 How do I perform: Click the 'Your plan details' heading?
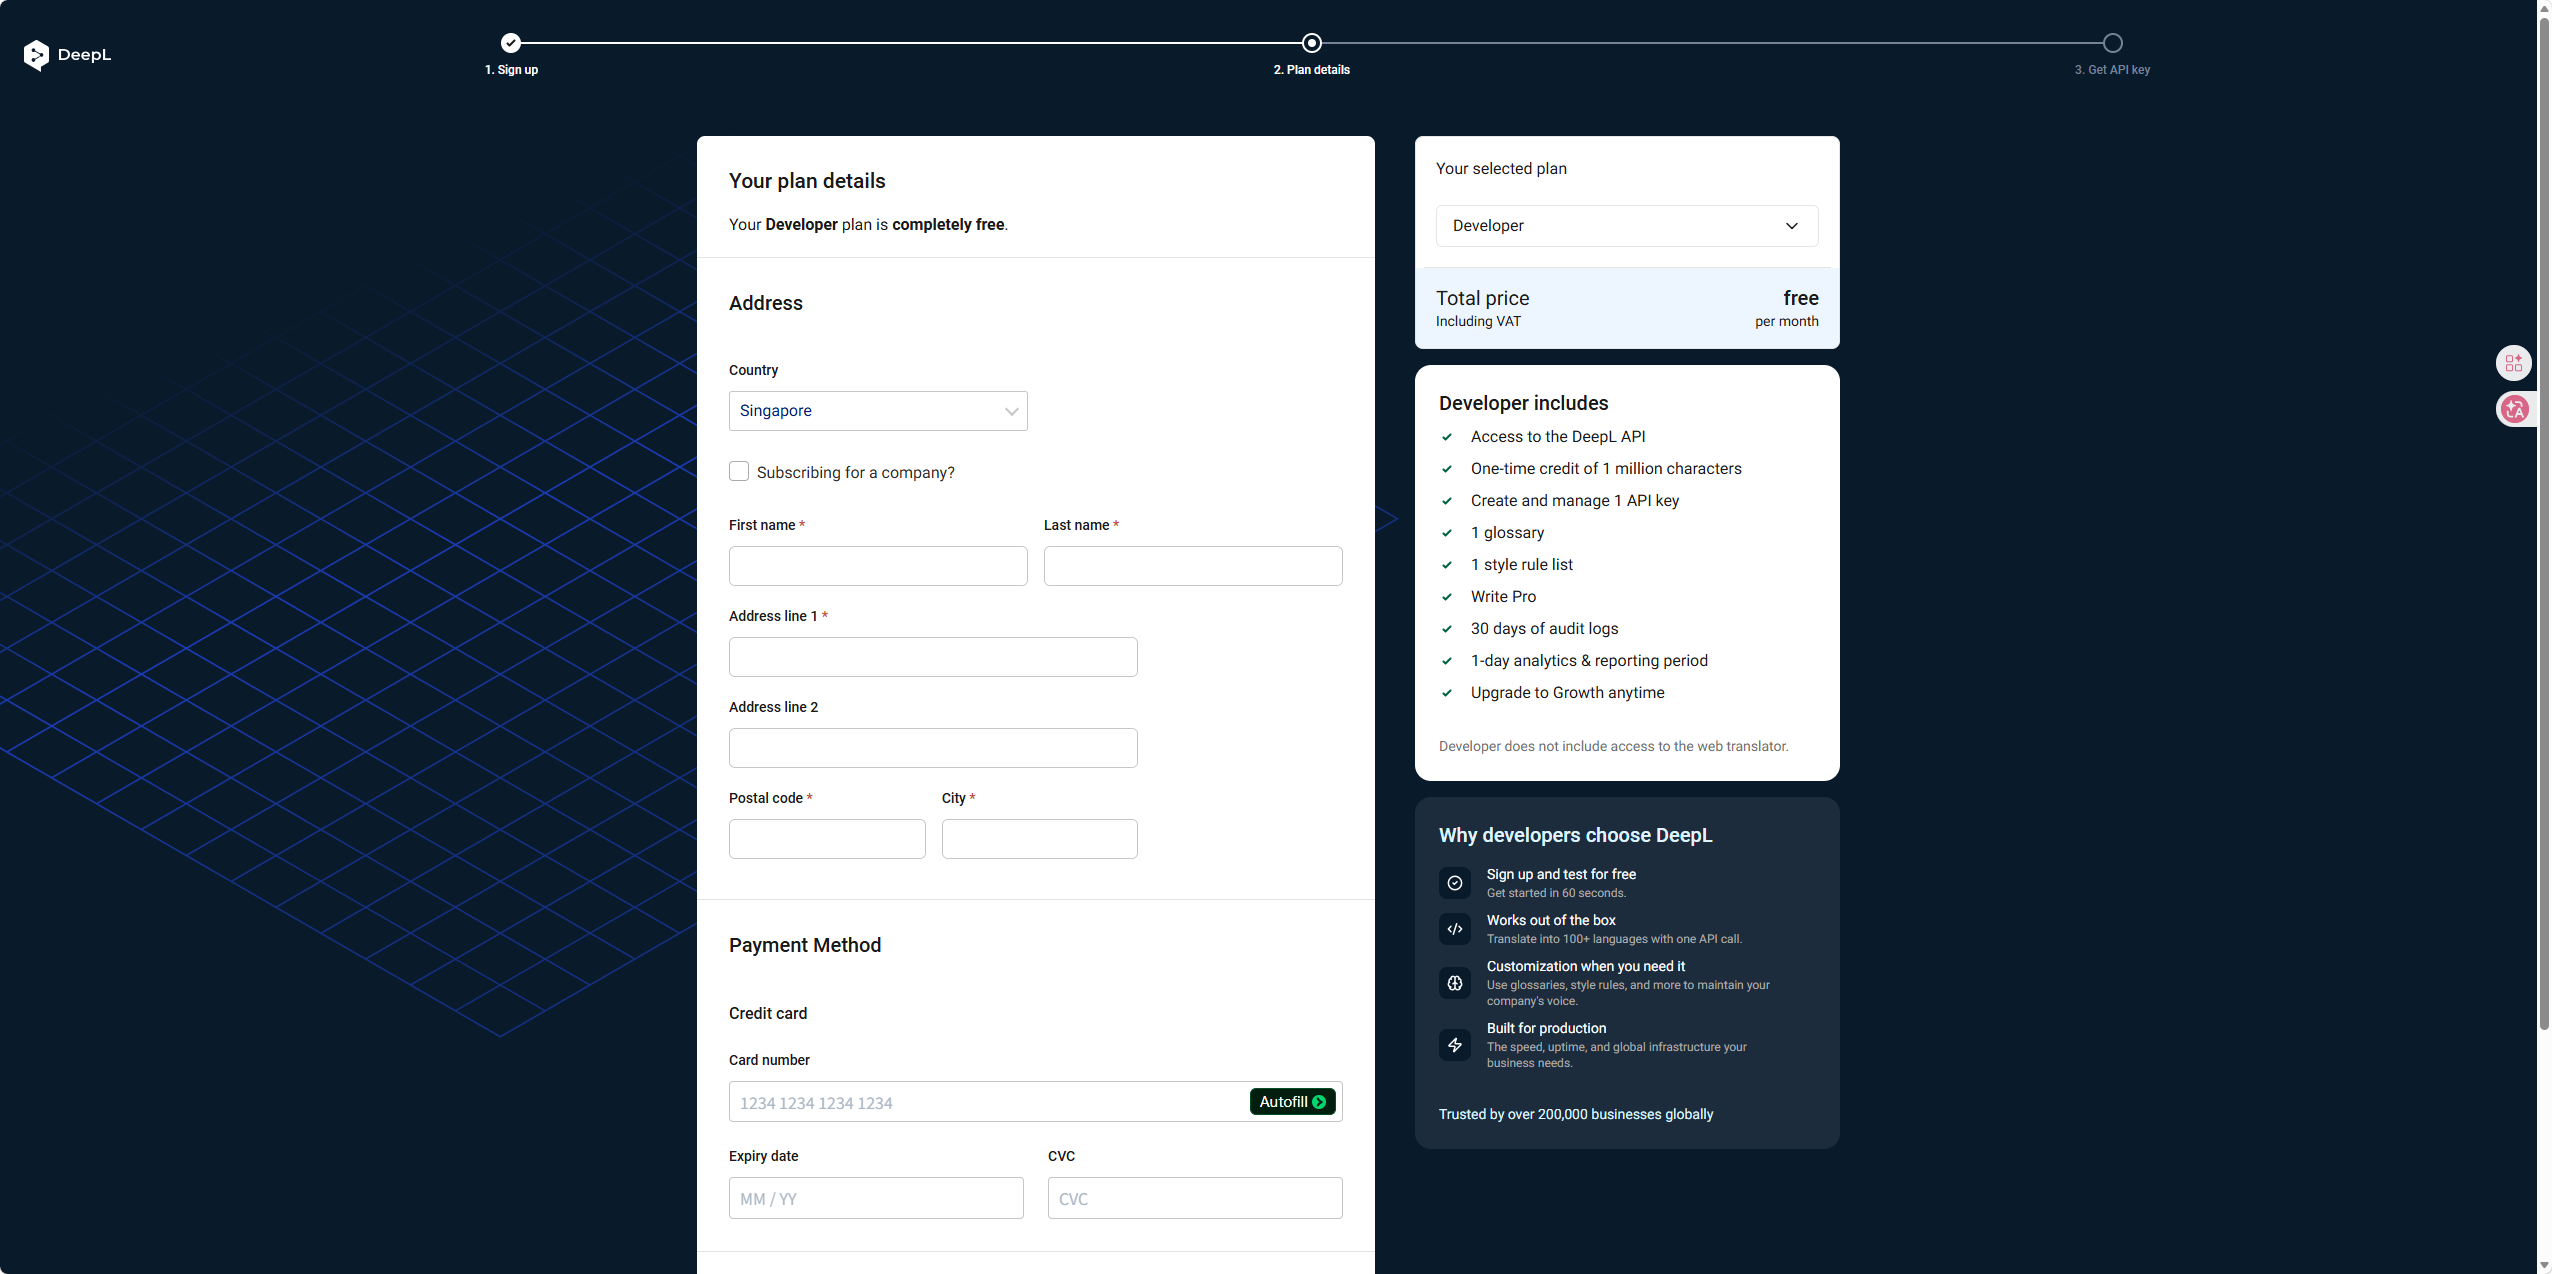pyautogui.click(x=807, y=181)
